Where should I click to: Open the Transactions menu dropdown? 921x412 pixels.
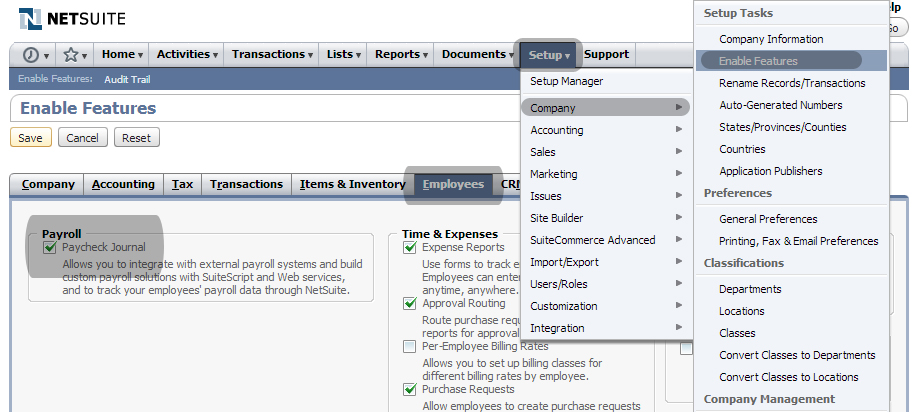271,55
